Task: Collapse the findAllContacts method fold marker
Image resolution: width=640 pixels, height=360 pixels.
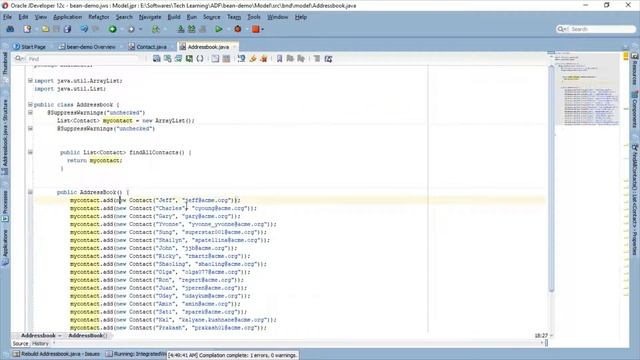Action: click(30, 152)
